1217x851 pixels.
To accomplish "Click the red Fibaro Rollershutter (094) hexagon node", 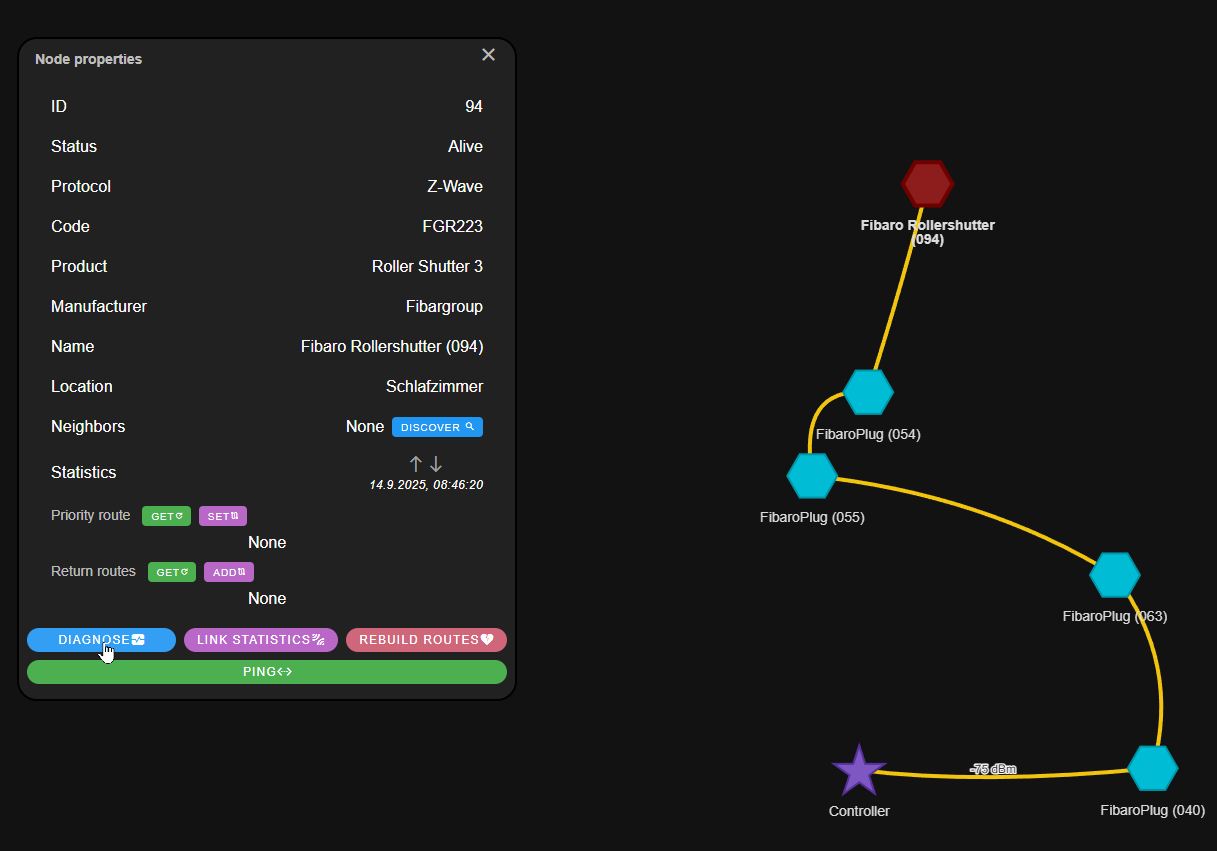I will point(927,184).
